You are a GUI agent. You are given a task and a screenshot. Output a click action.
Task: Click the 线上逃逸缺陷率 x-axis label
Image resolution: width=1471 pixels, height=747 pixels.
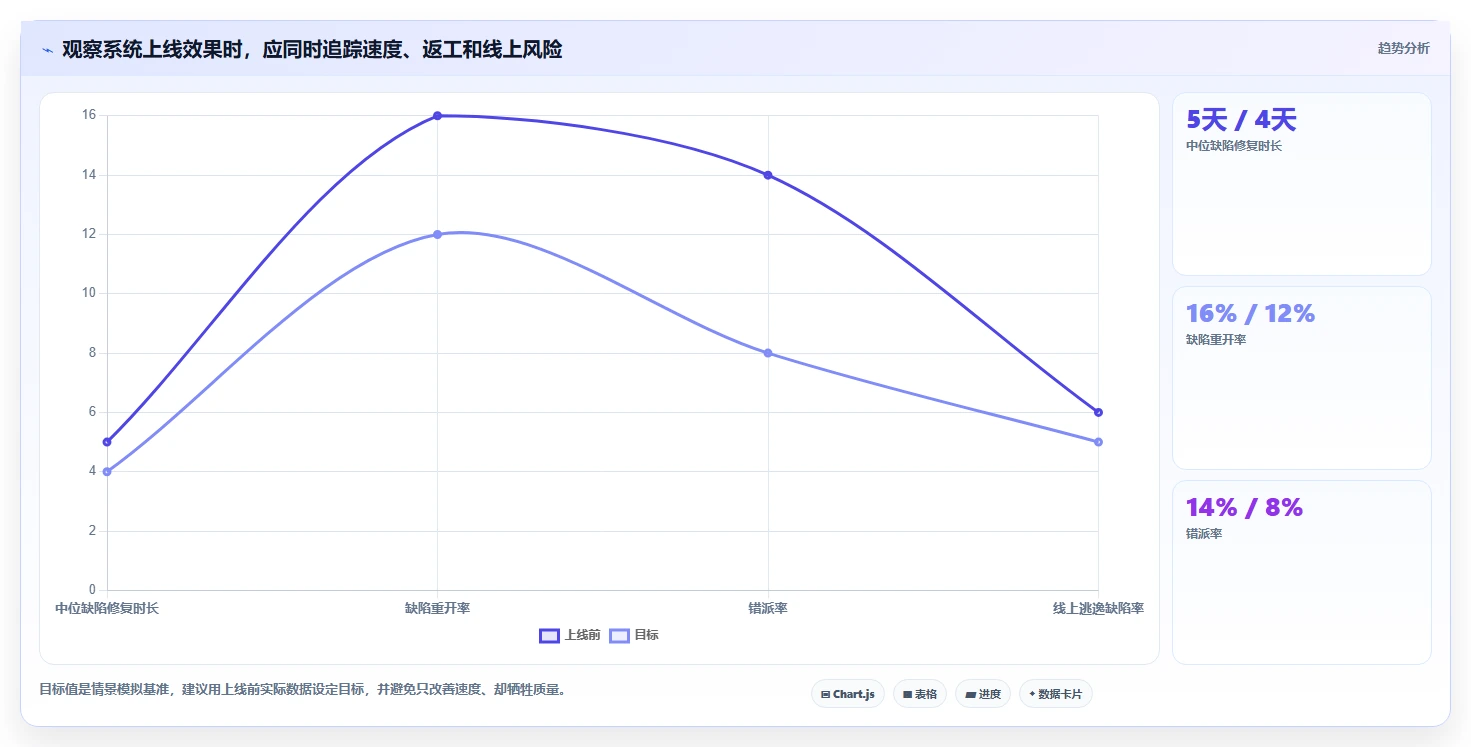point(1098,608)
